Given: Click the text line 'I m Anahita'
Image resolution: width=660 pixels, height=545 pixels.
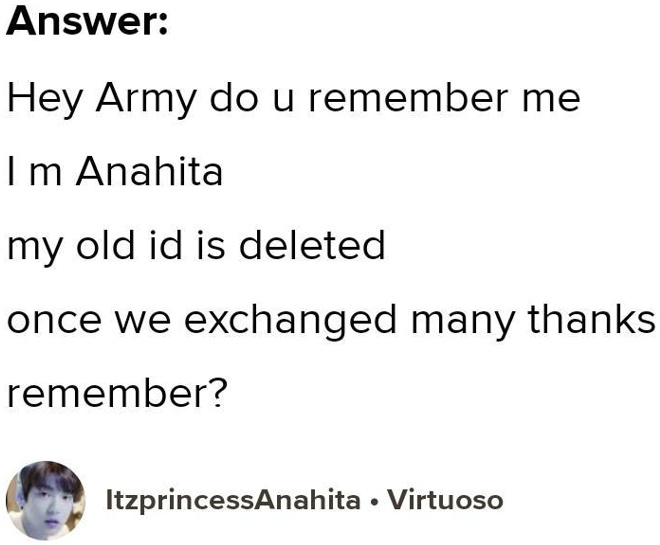Looking at the screenshot, I should click(x=115, y=171).
